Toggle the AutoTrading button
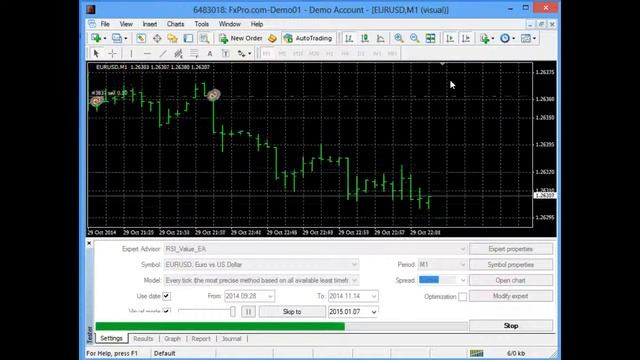Image resolution: width=640 pixels, height=360 pixels. click(309, 38)
